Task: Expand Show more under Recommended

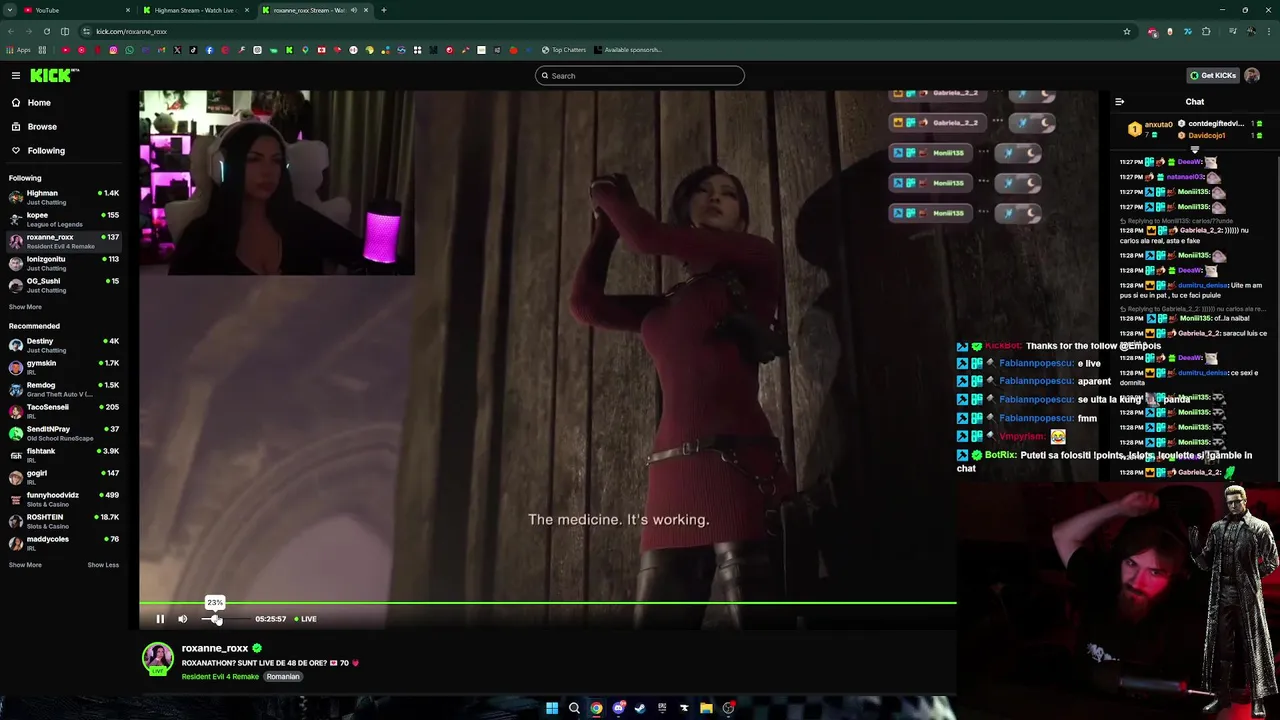Action: [25, 565]
